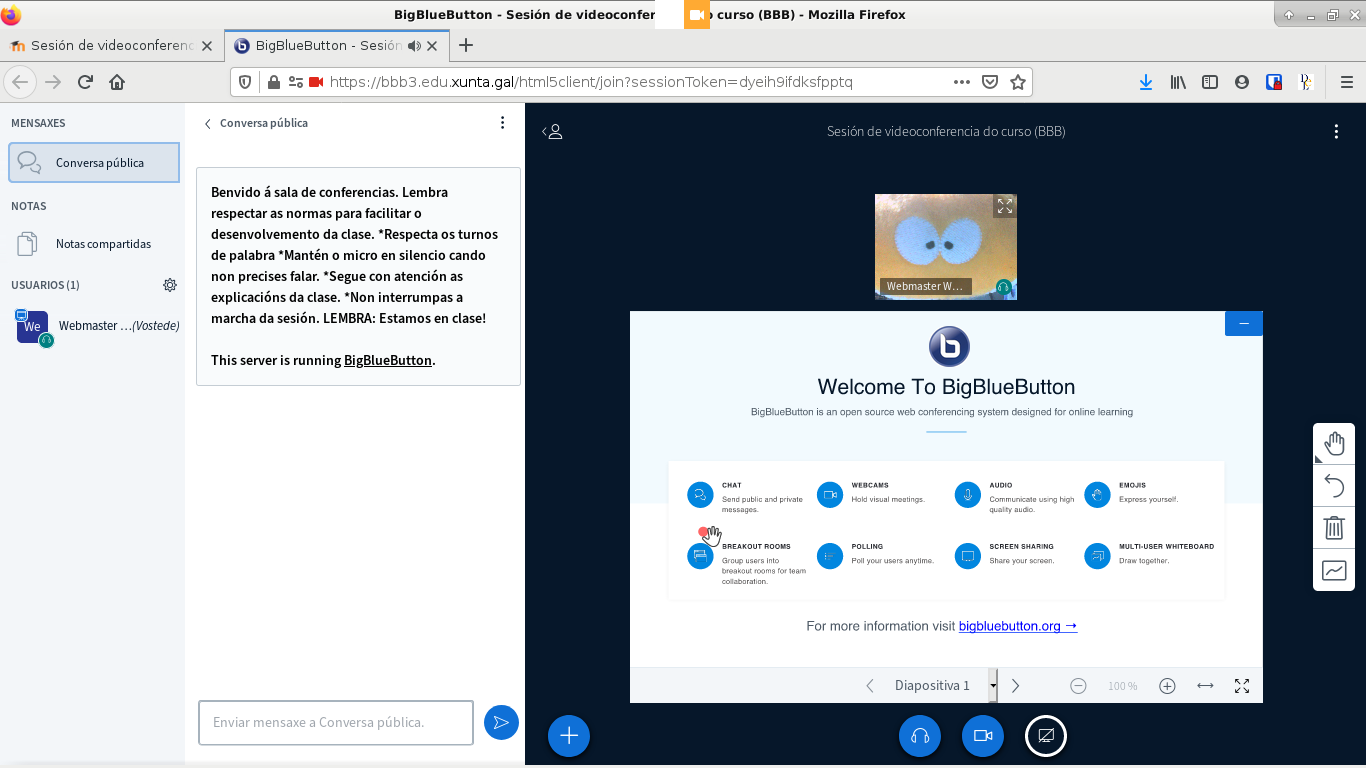Open the public chat options menu
The width and height of the screenshot is (1366, 768).
click(x=503, y=123)
